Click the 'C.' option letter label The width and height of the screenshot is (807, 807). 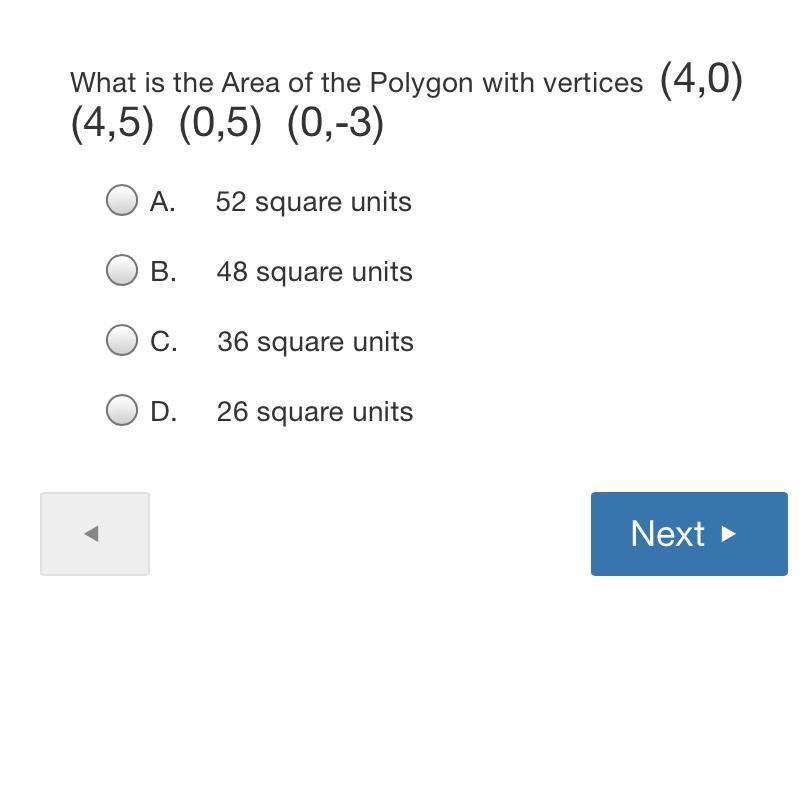click(164, 342)
